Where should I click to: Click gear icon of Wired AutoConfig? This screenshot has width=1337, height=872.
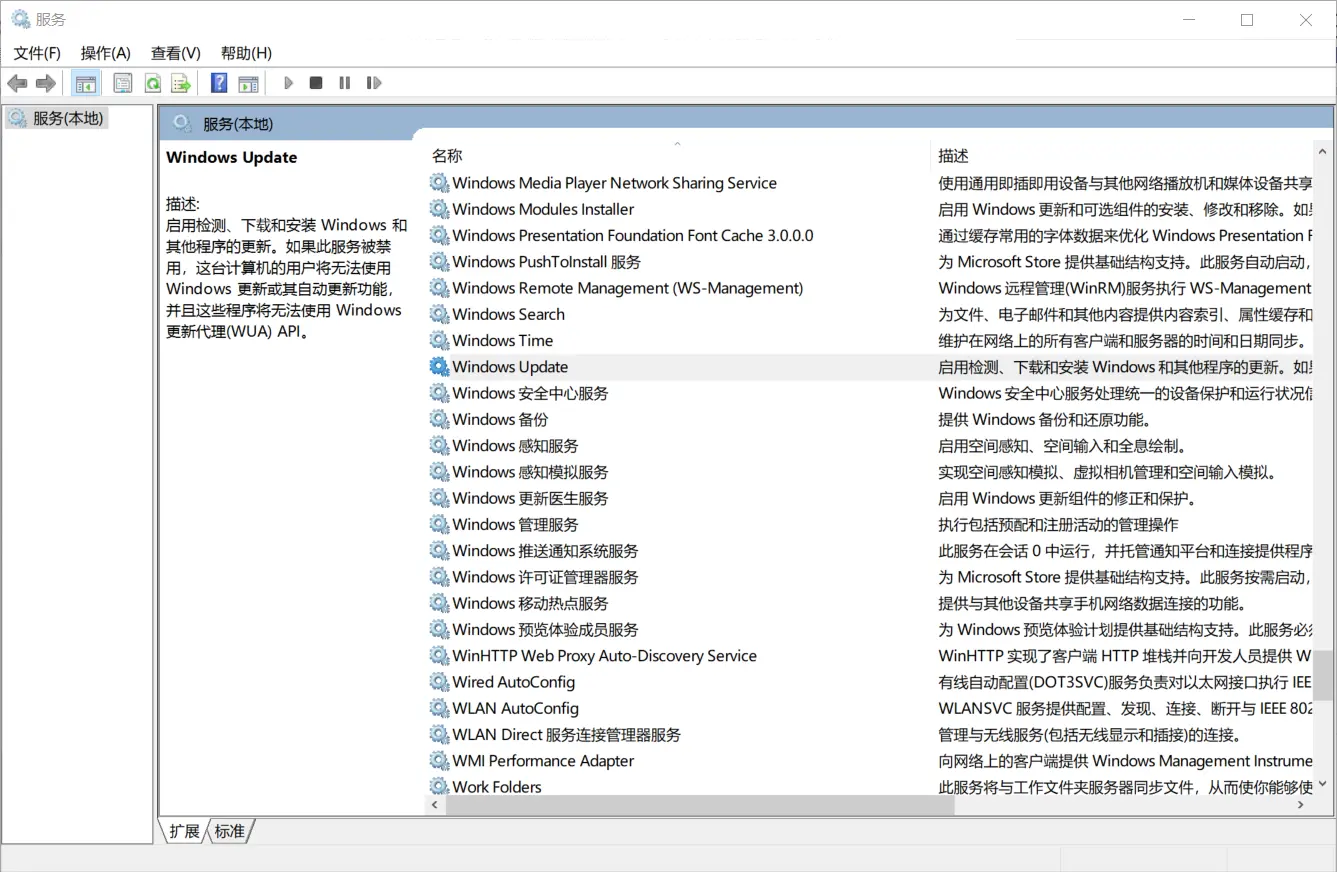[439, 682]
